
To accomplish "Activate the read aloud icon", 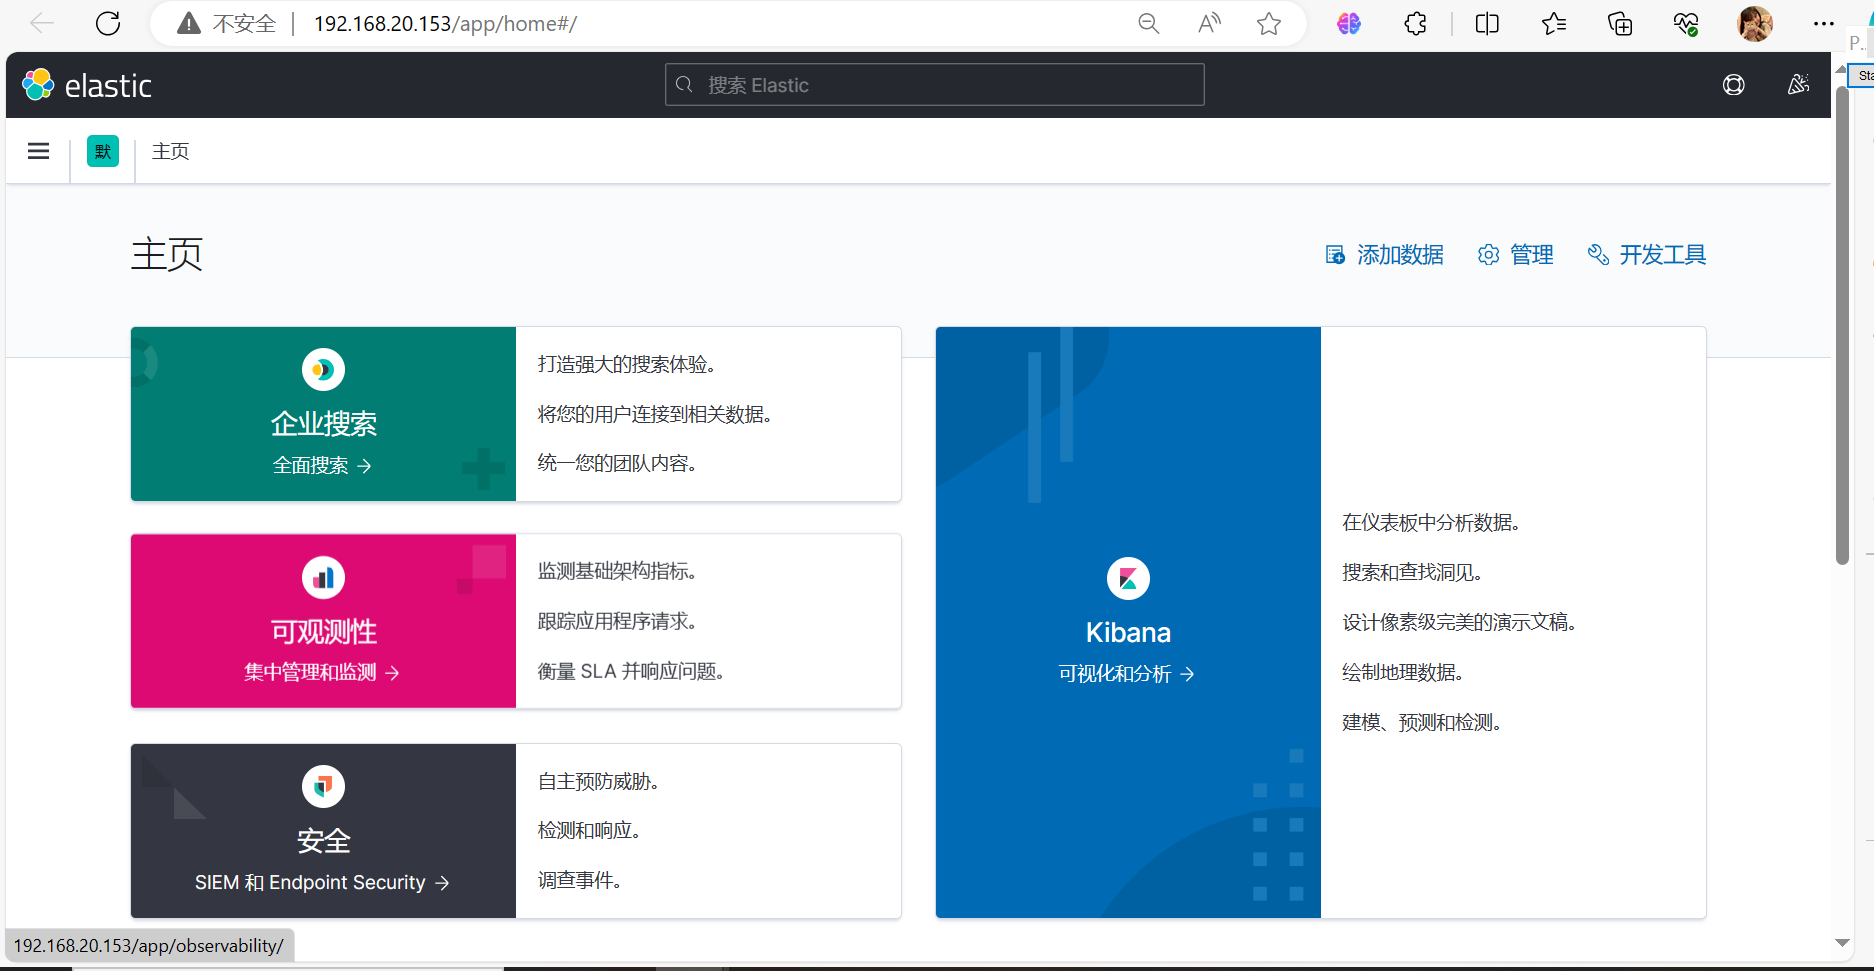I will (x=1209, y=24).
